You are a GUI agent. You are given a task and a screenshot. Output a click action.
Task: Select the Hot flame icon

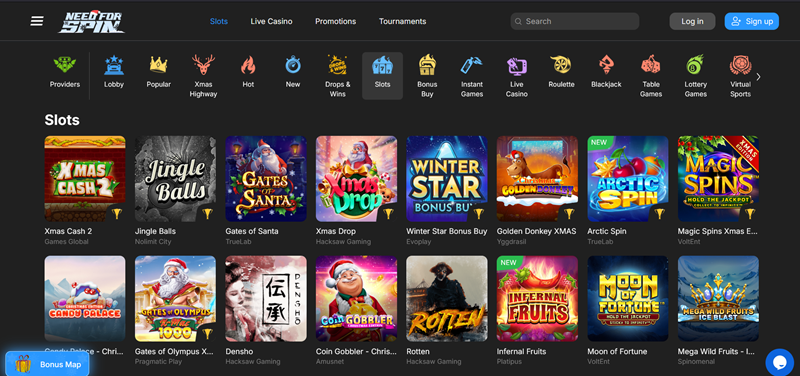[x=248, y=65]
